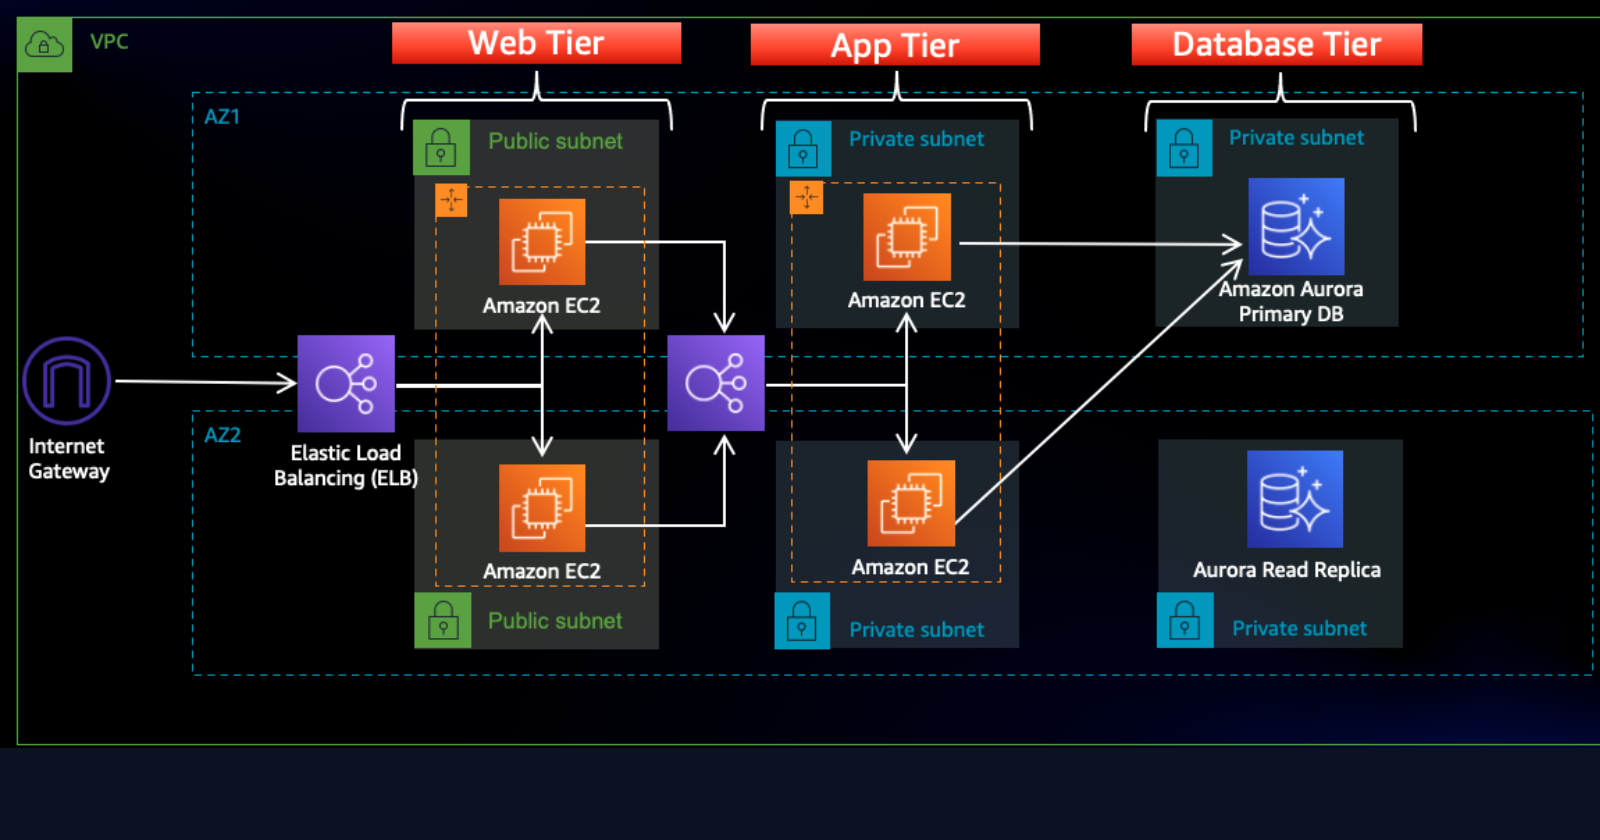Click the Web Tier red banner

click(536, 43)
